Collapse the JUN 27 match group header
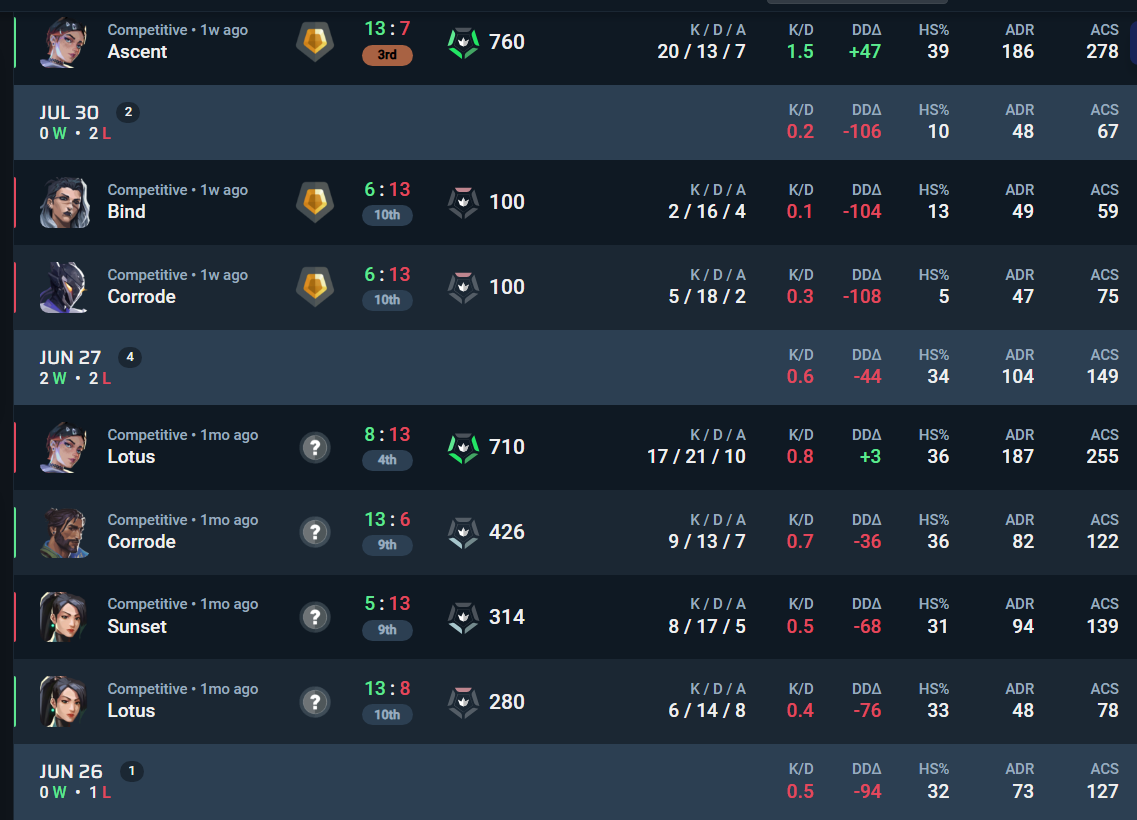 pos(575,367)
